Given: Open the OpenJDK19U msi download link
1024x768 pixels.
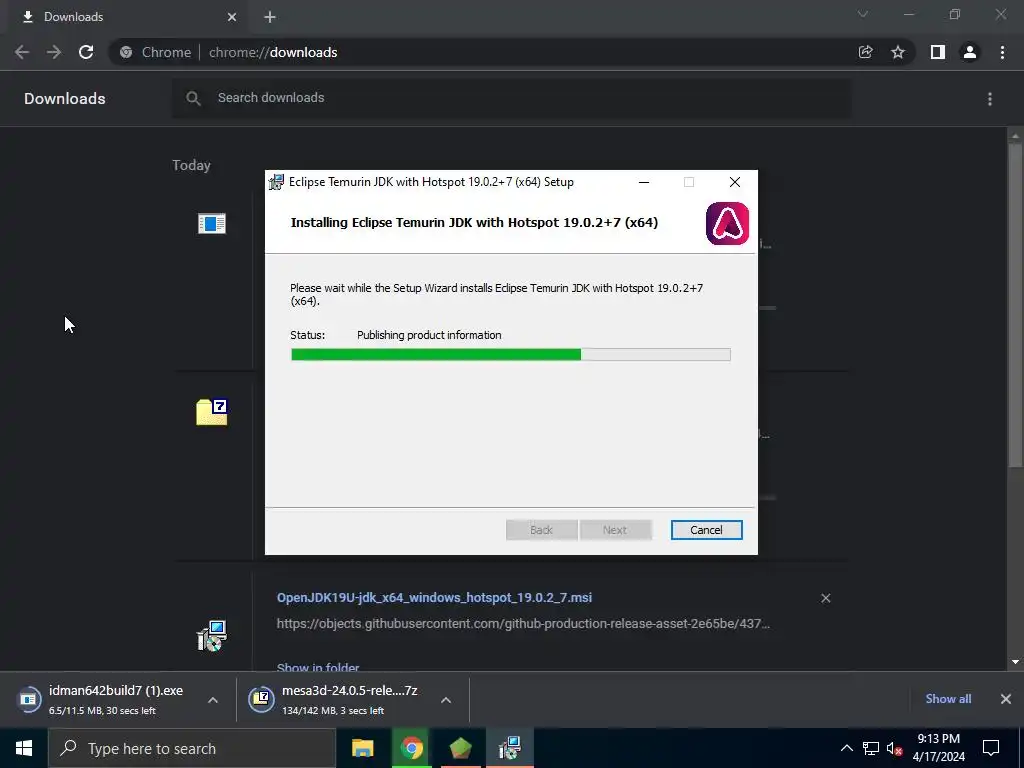Looking at the screenshot, I should point(434,598).
